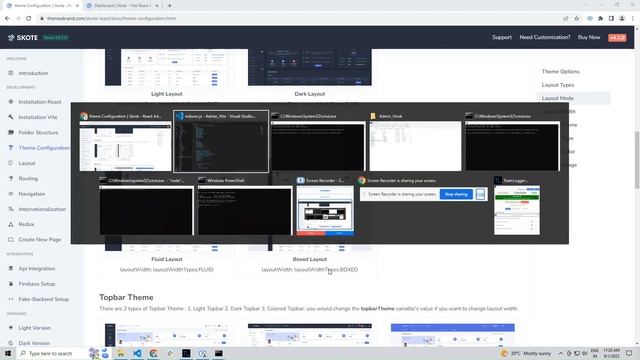Click the v4.1.0 version badge
The image size is (640, 360).
click(x=617, y=38)
